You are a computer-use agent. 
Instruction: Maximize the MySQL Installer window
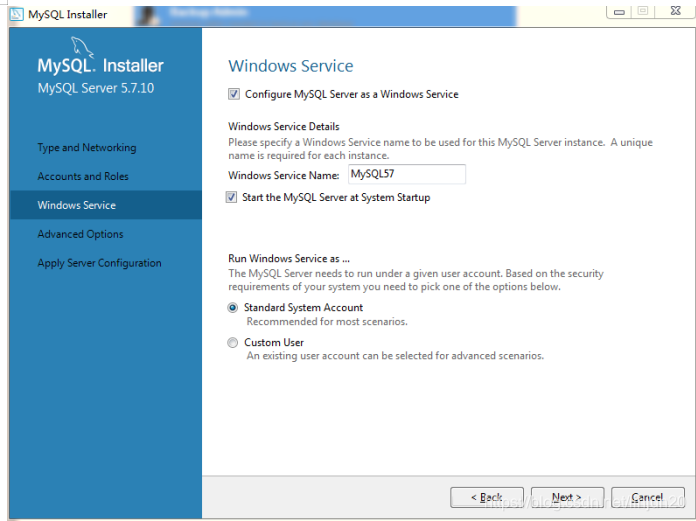pos(643,11)
